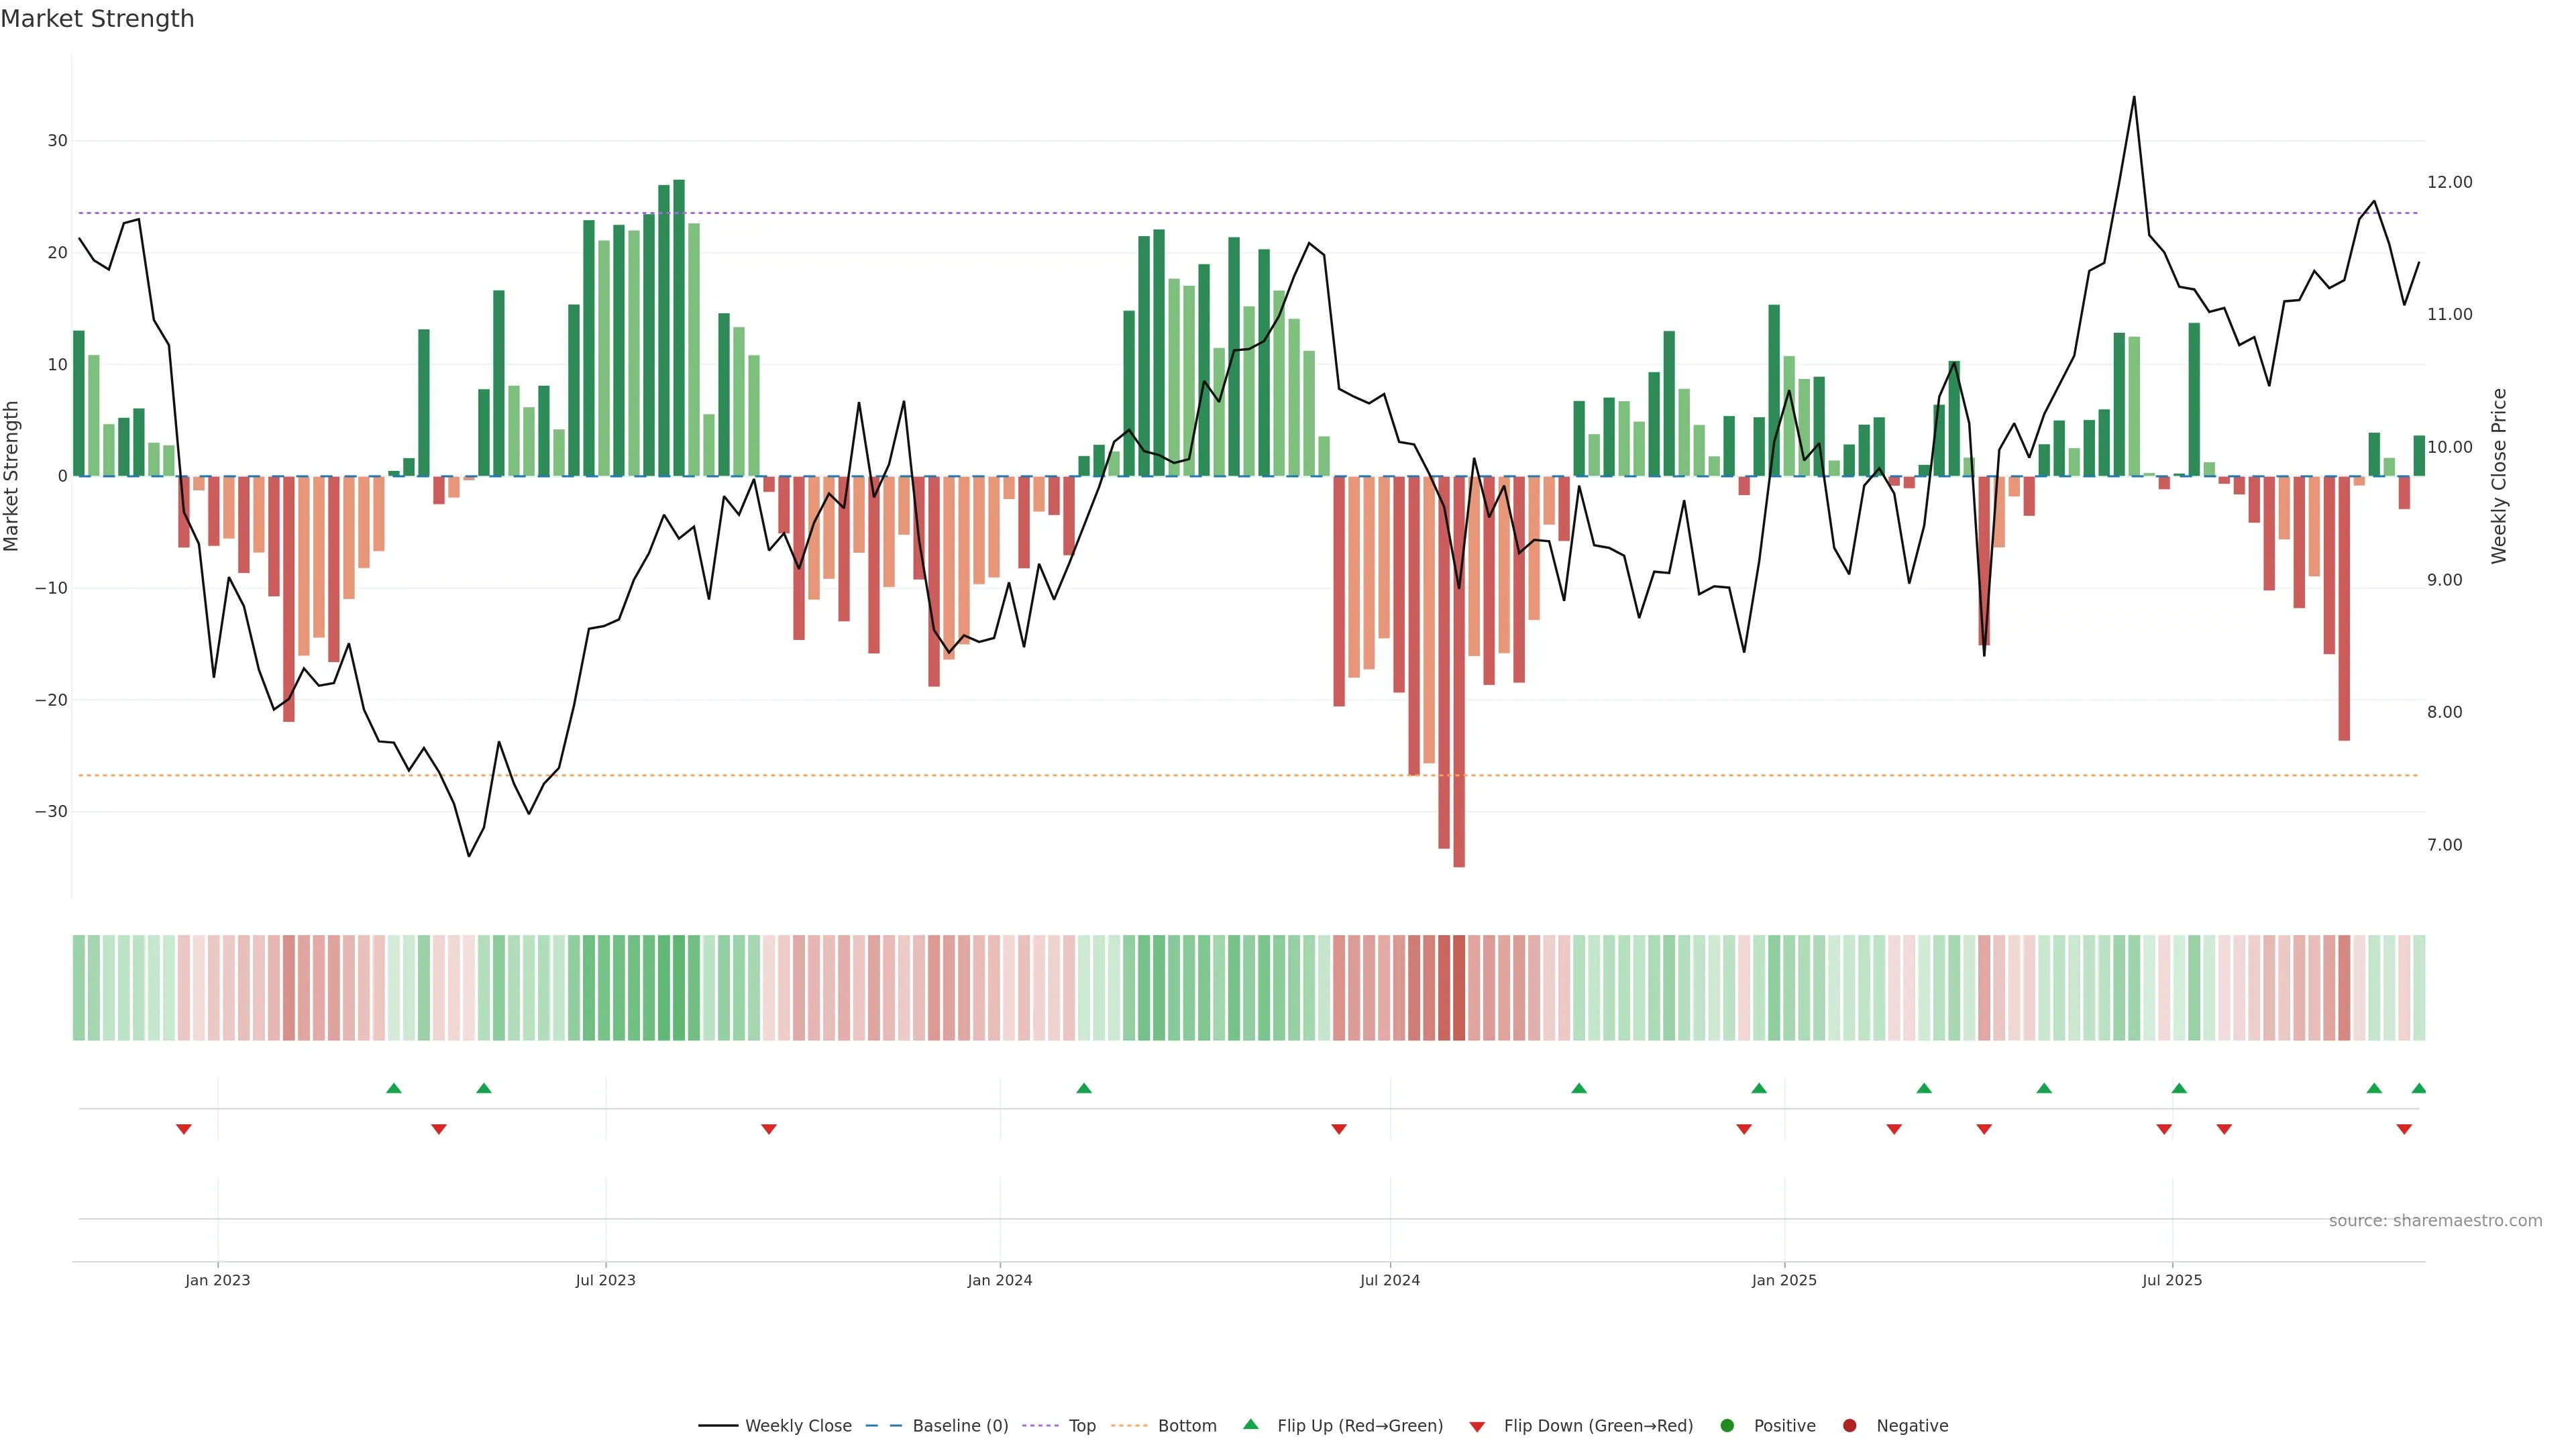Click the Flip Up green triangle legend icon

pos(1250,1424)
